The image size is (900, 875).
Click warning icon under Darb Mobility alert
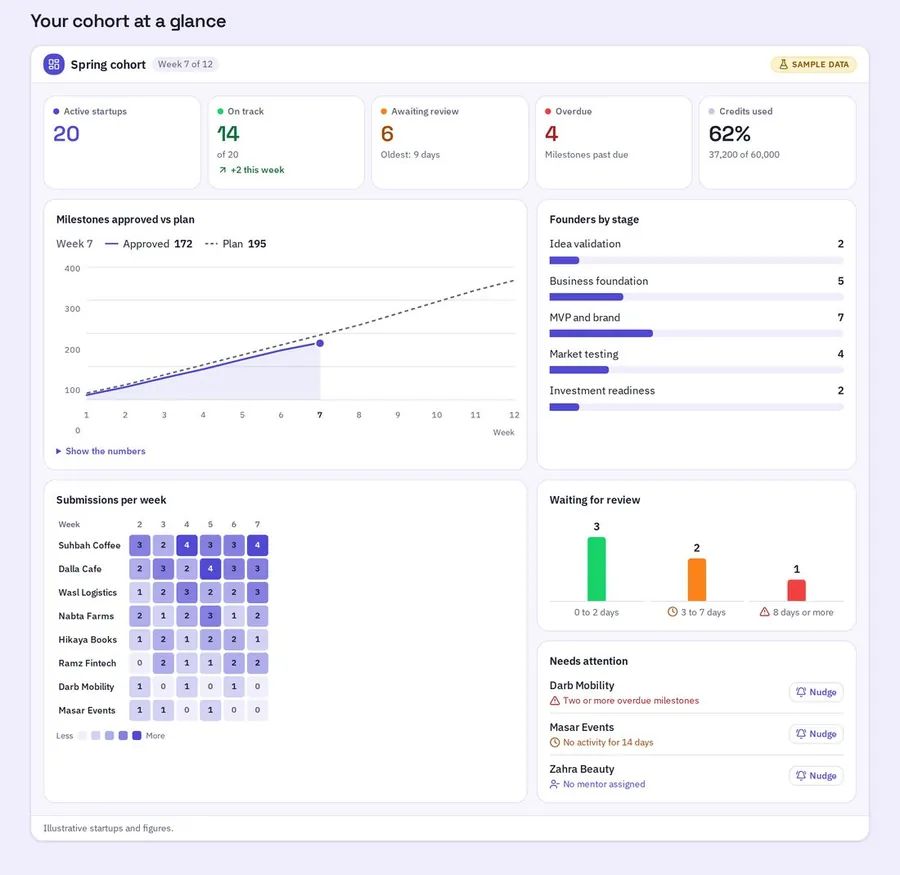[554, 700]
